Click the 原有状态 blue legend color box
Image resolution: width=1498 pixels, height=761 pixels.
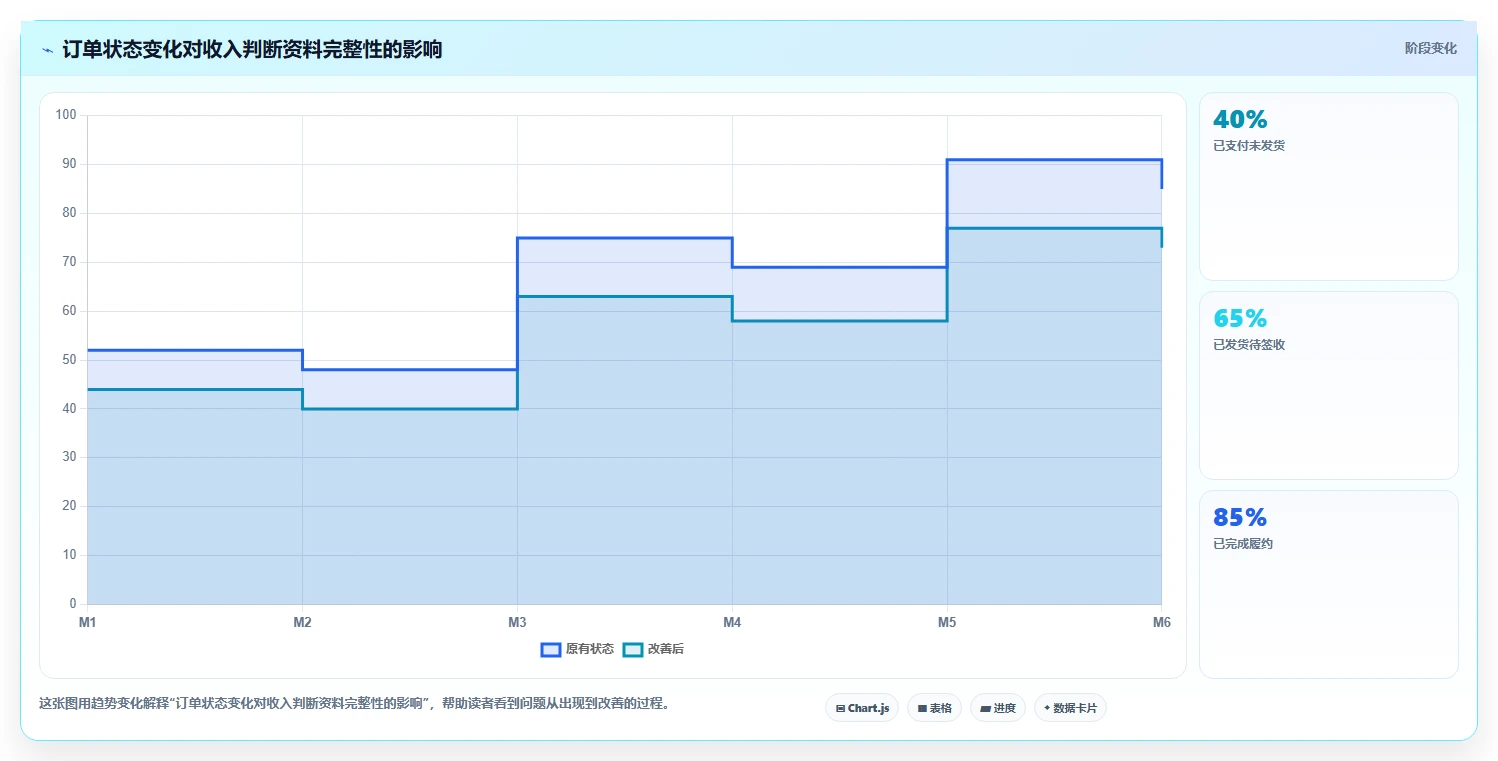coord(551,649)
